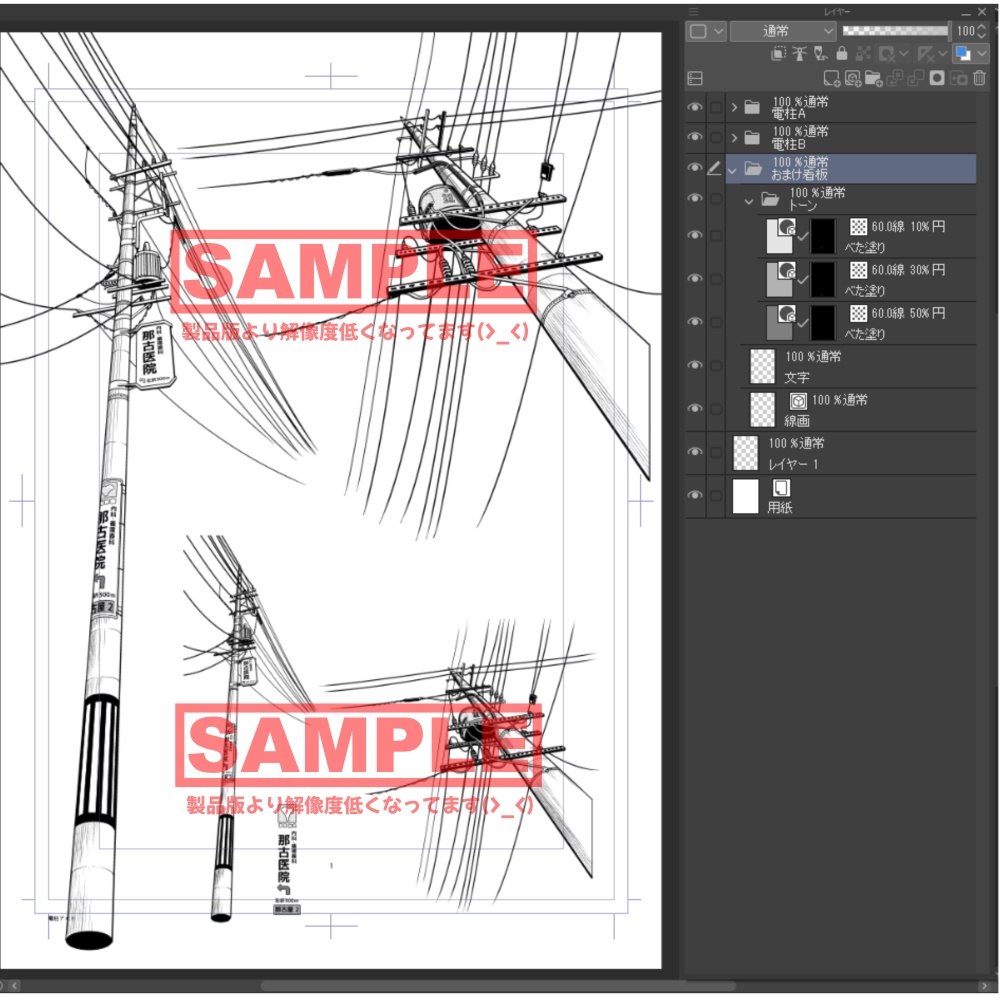Image resolution: width=1000 pixels, height=1000 pixels.
Task: Click the tone pattern icon of the 30% layer
Action: (x=858, y=270)
